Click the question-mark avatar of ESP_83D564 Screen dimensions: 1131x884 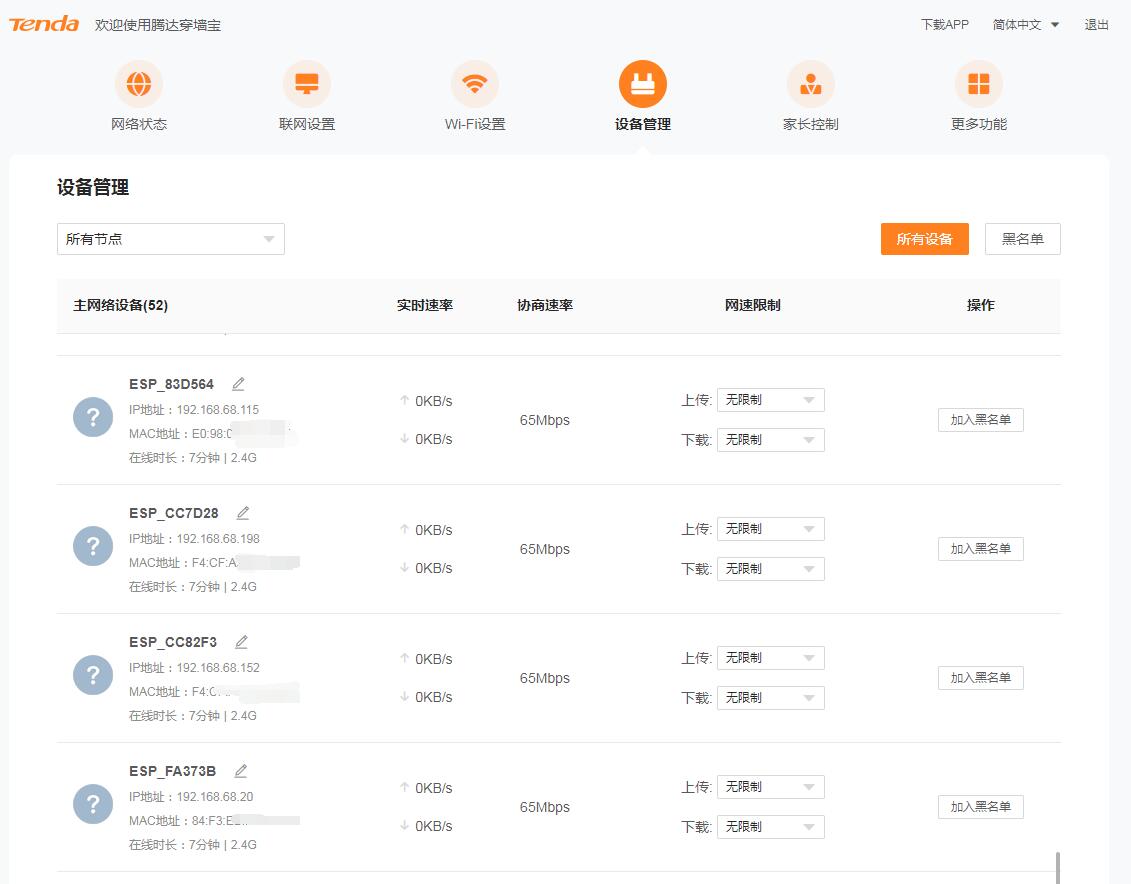(x=93, y=417)
